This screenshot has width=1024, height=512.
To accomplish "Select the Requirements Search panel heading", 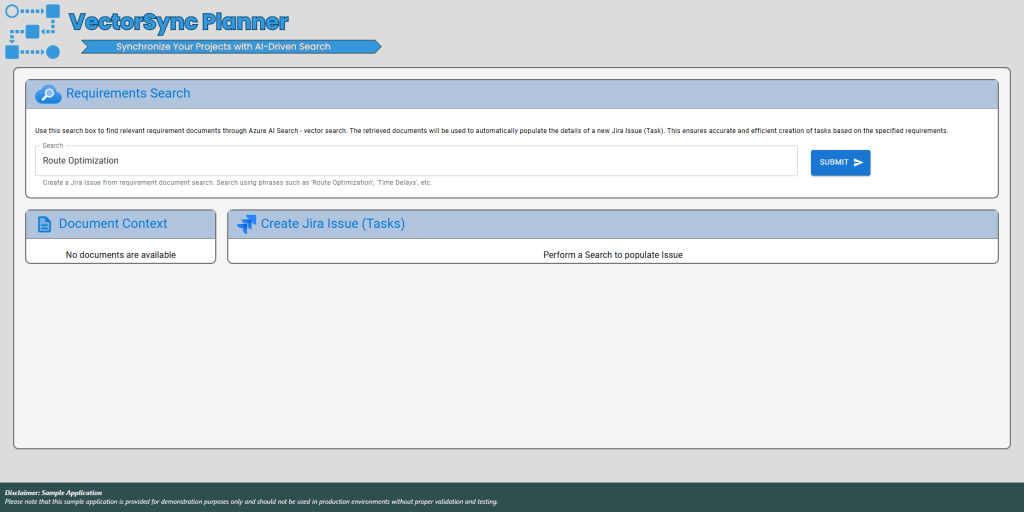I will click(128, 94).
